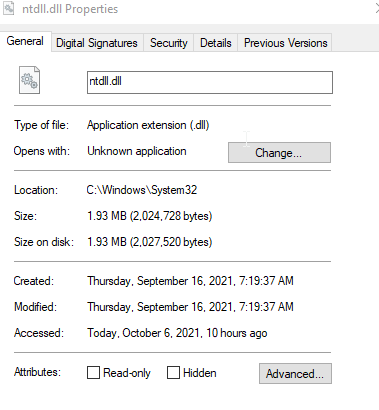Tick the Hidden attribute checkbox
Viewport: 379px width, 410px height.
click(173, 372)
